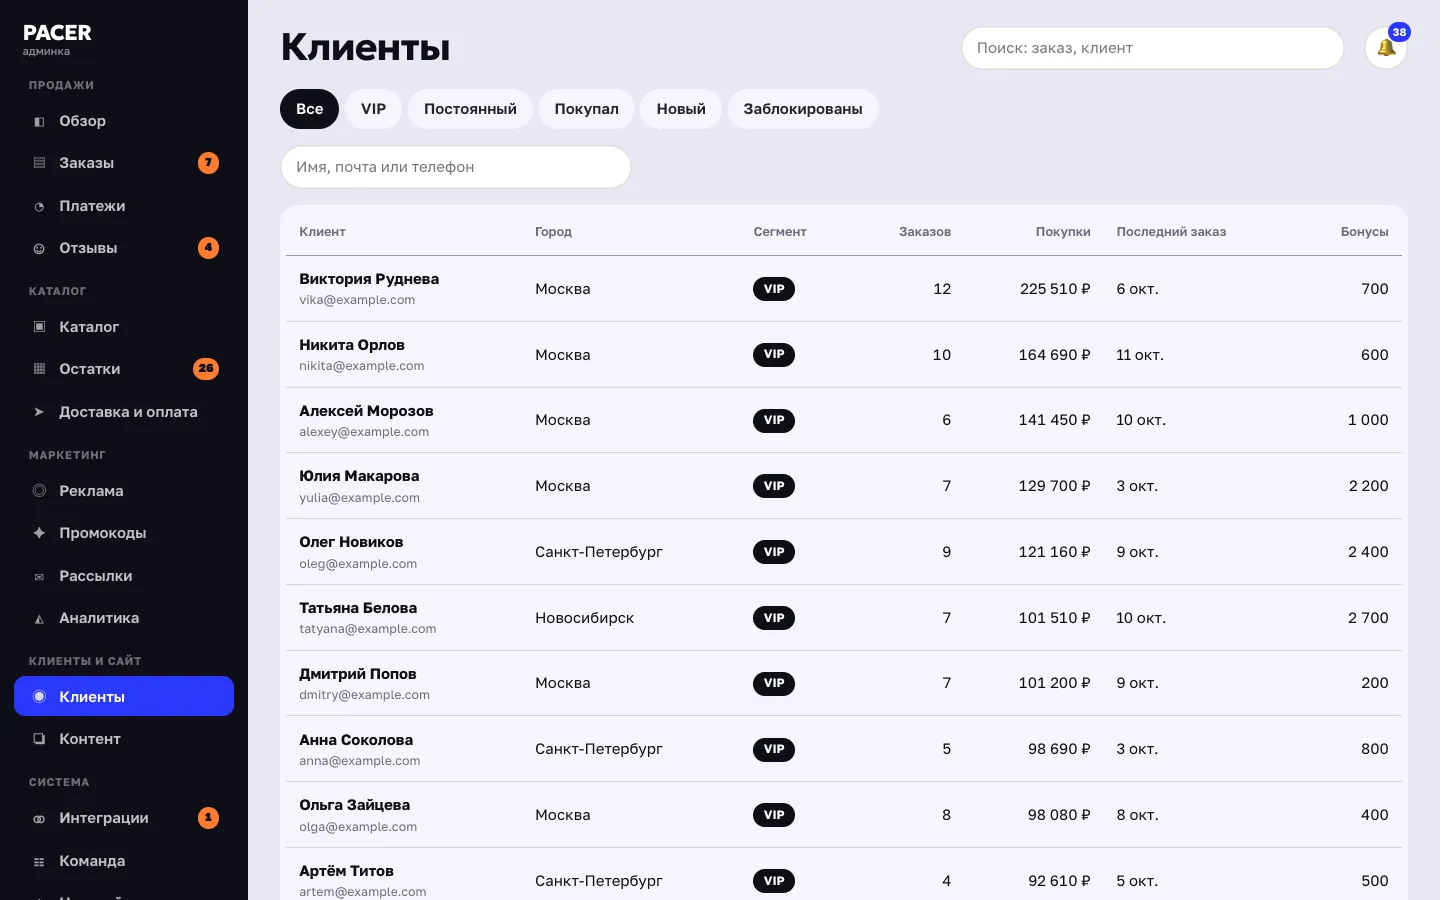Click email tatyana@example.com
The height and width of the screenshot is (900, 1440).
[368, 629]
